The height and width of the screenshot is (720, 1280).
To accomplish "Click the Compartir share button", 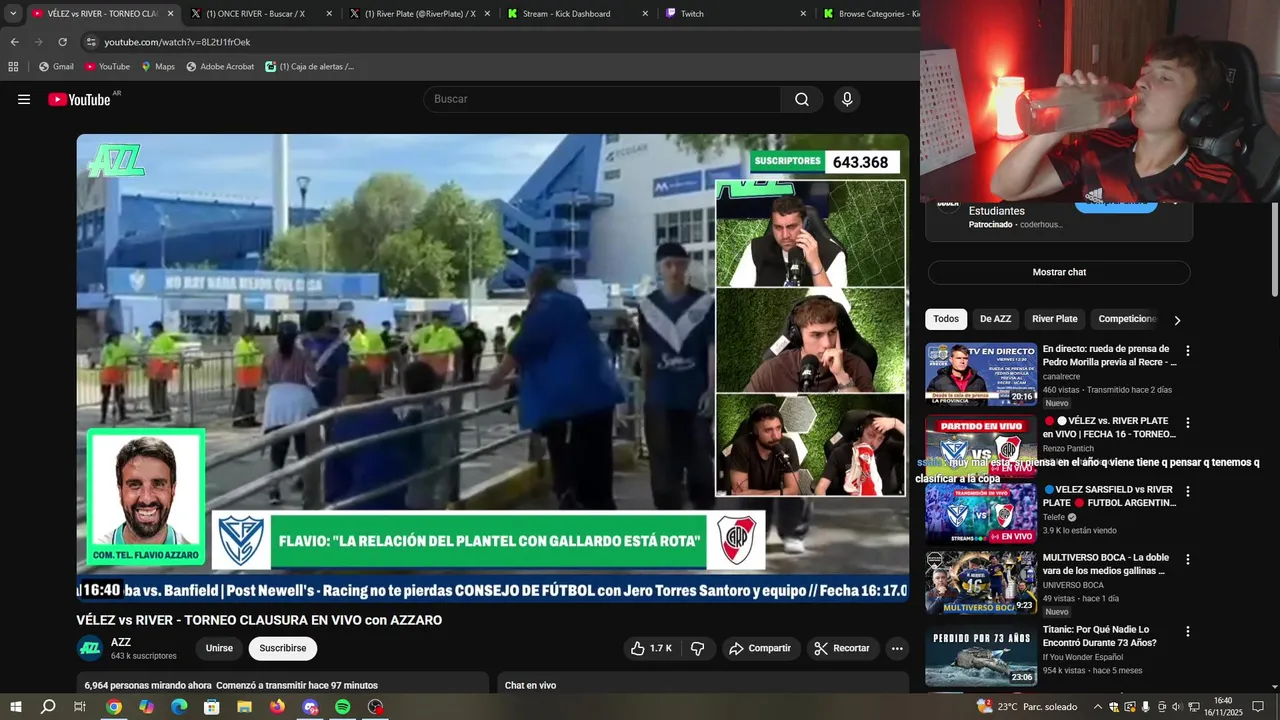I will coord(760,648).
